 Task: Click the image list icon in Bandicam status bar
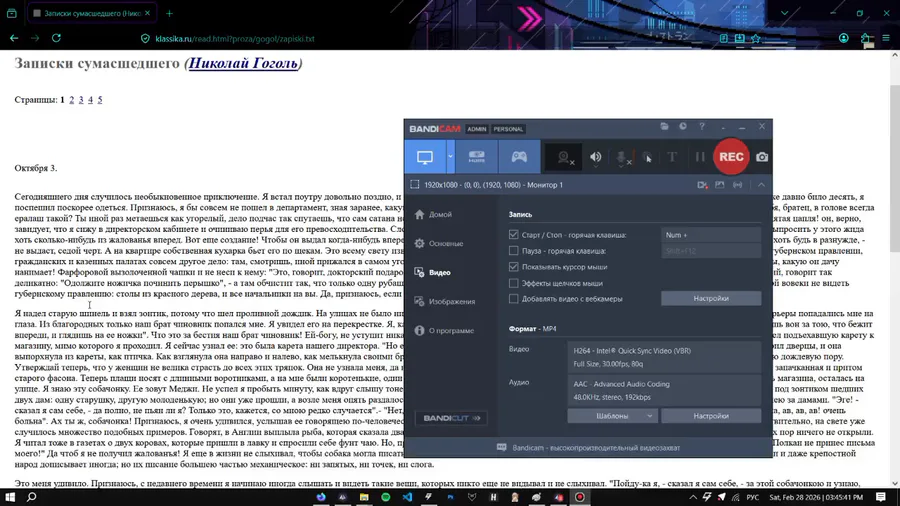coord(720,185)
